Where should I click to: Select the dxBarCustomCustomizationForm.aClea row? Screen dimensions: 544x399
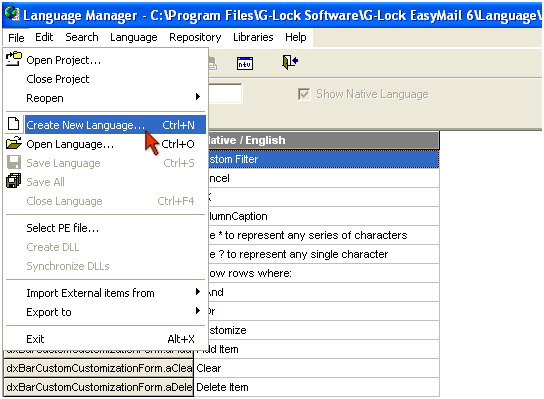click(99, 368)
